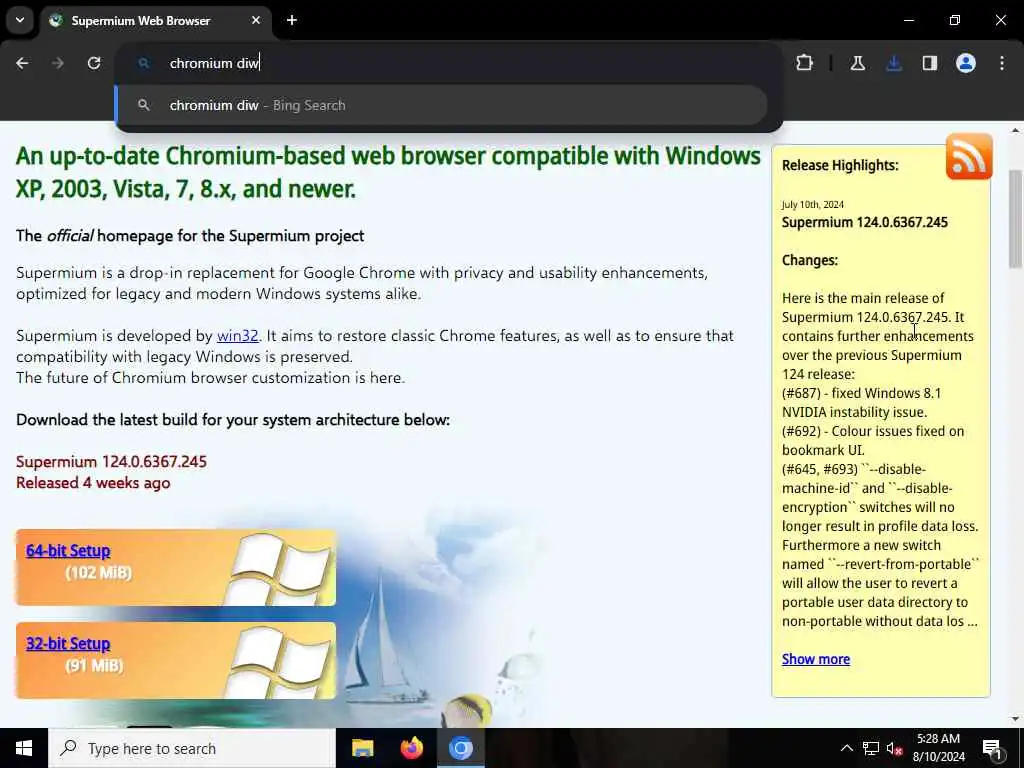Download the 32-bit Setup

(x=68, y=643)
